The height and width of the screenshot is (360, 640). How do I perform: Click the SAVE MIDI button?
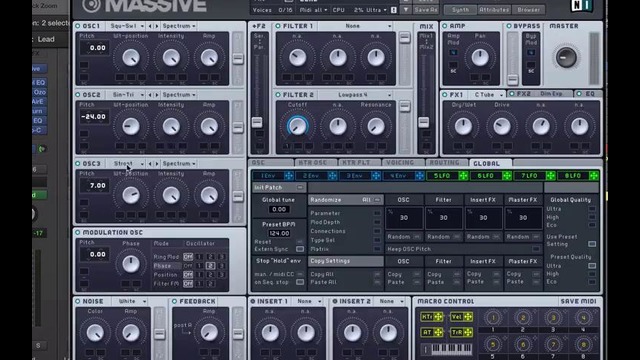pos(578,301)
